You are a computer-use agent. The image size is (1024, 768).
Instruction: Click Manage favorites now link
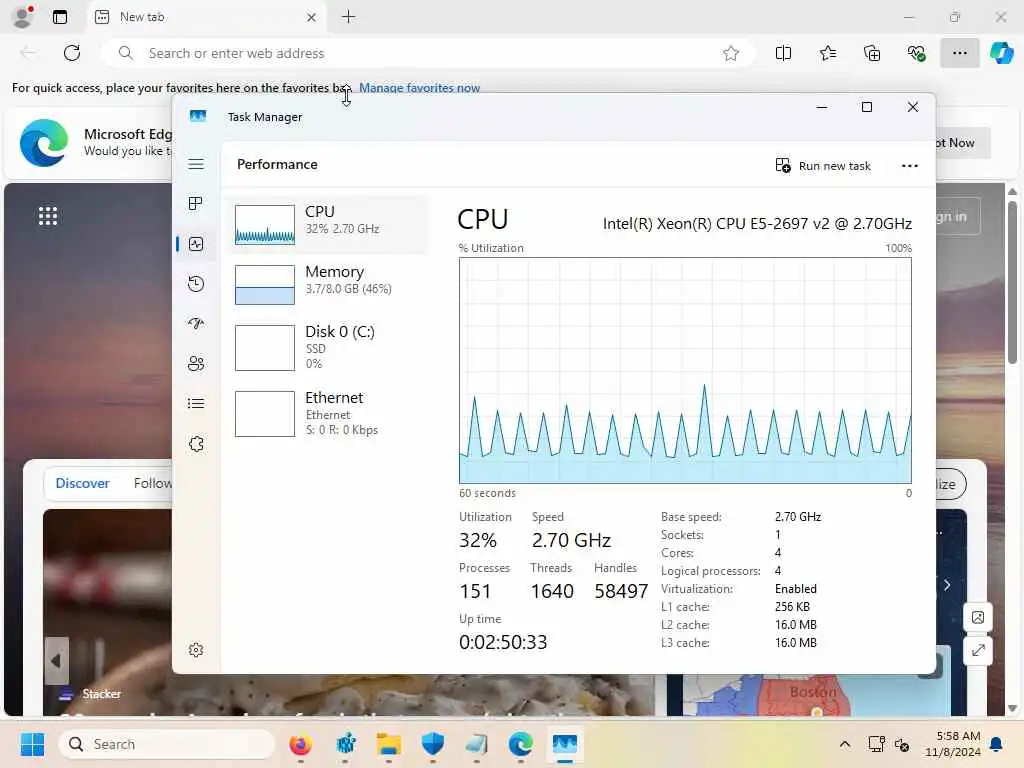point(419,88)
